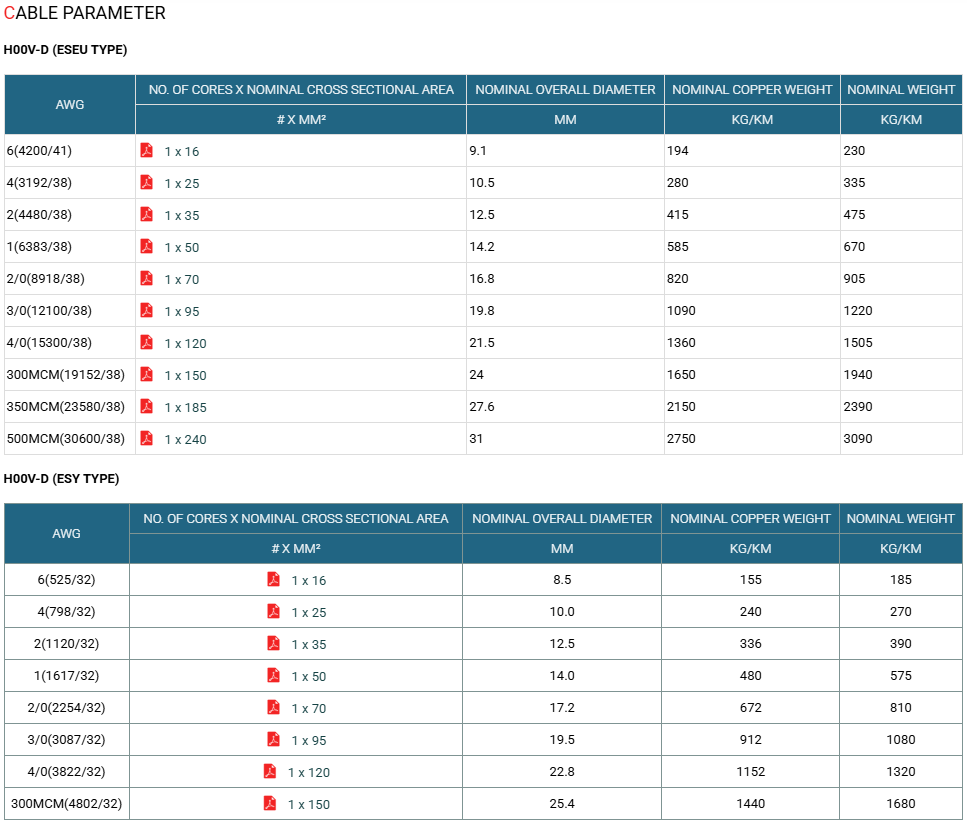
Task: Open PDF icon for ESY 1 x 16
Action: (273, 580)
